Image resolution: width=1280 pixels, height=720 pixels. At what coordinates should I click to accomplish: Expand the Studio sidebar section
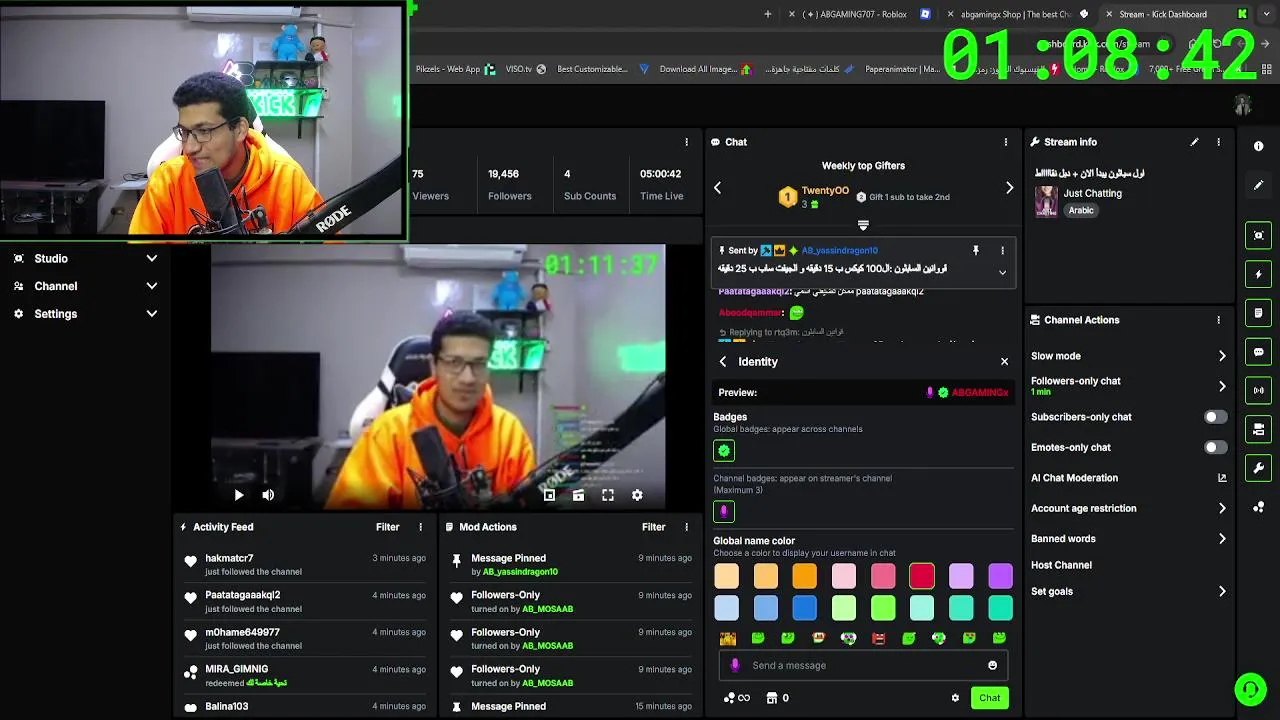(x=85, y=258)
